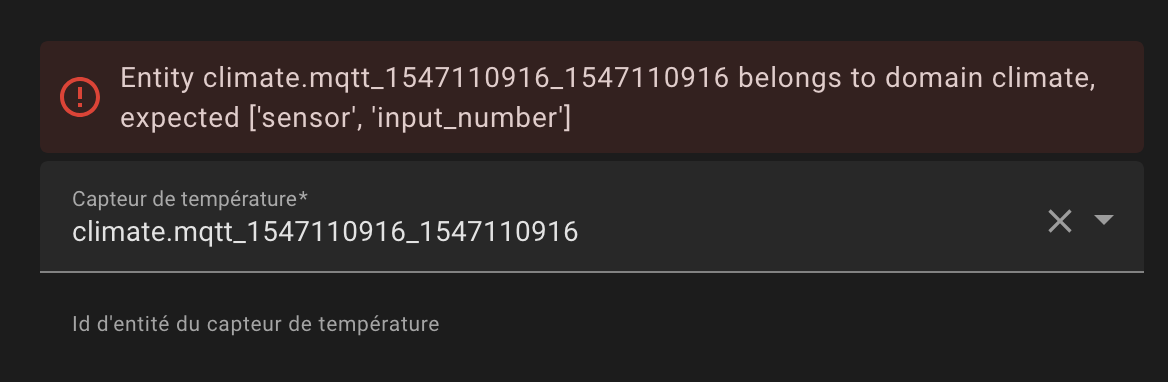Click the helper text 'Id d'entité du capteur'
This screenshot has width=1168, height=382.
click(181, 325)
